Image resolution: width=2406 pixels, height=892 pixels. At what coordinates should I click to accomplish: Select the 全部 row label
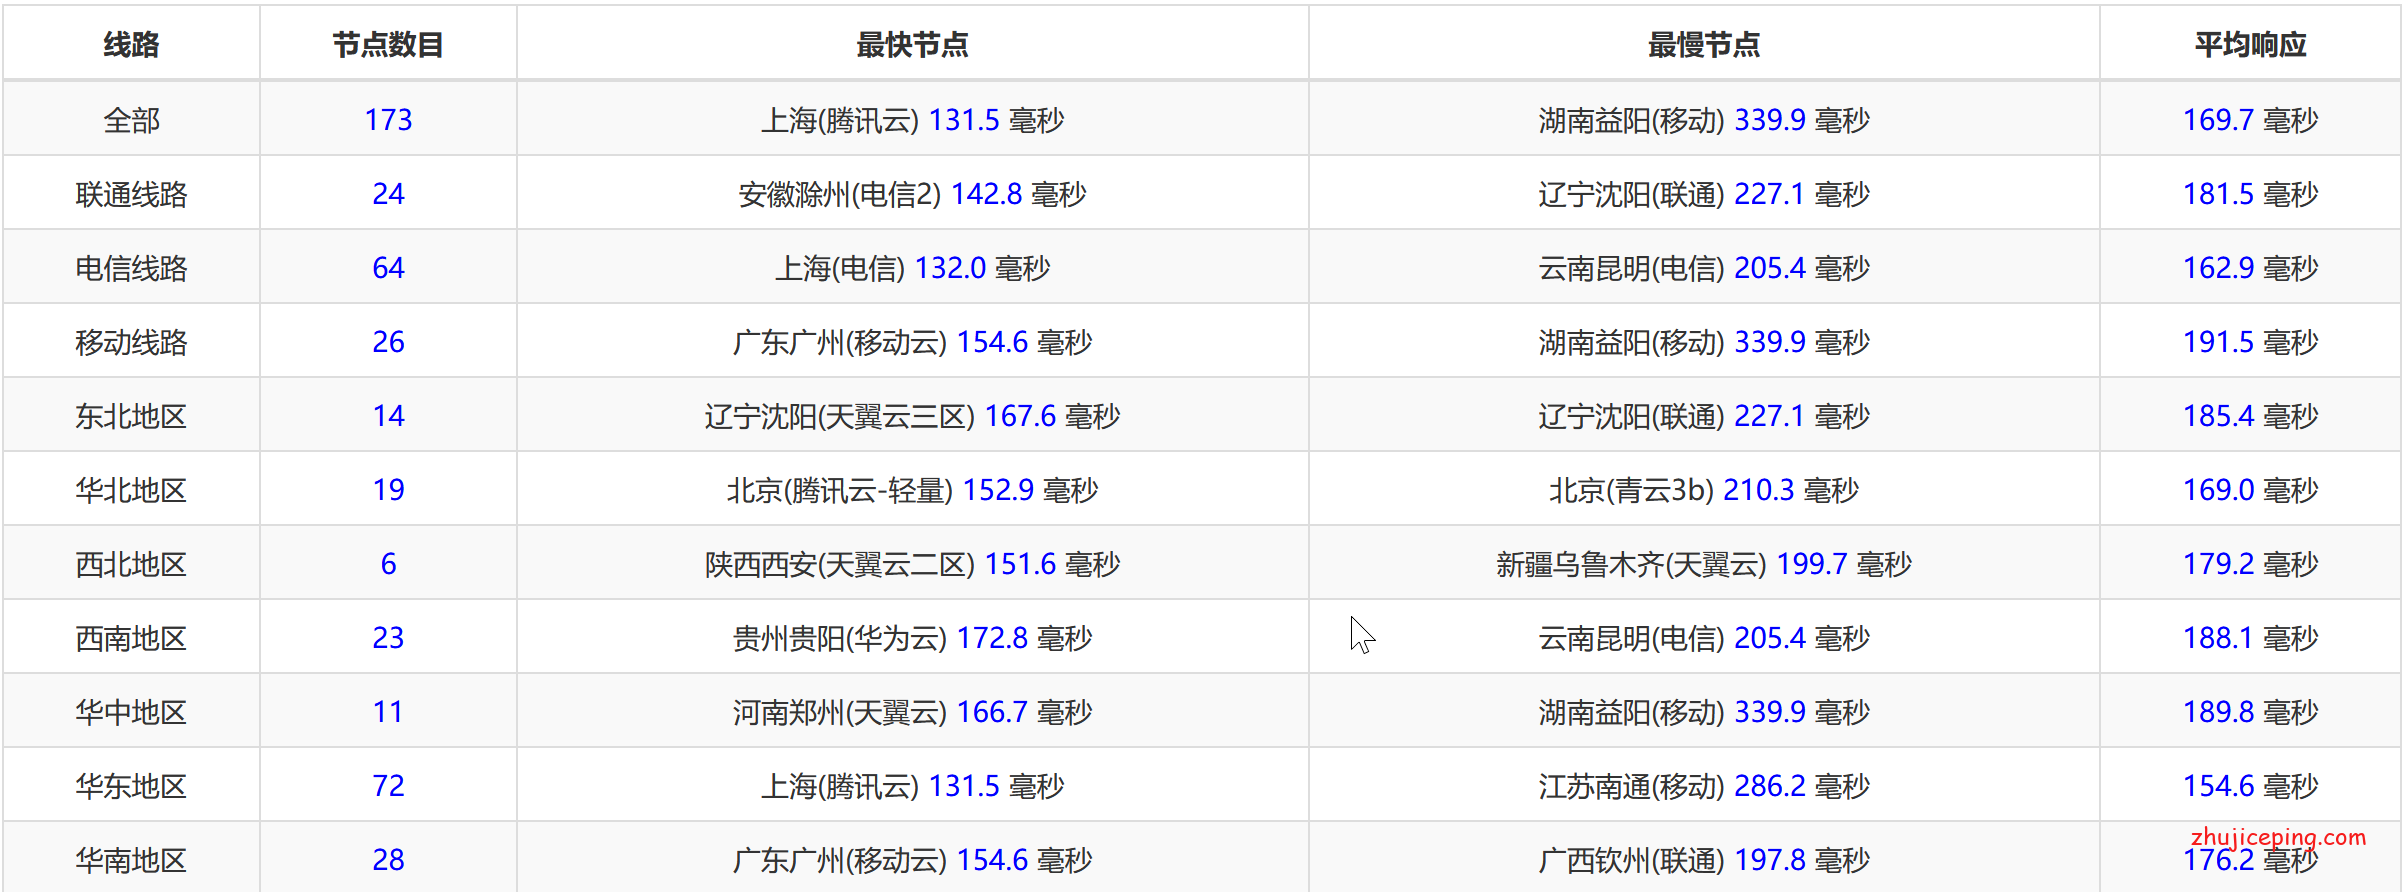pyautogui.click(x=131, y=120)
